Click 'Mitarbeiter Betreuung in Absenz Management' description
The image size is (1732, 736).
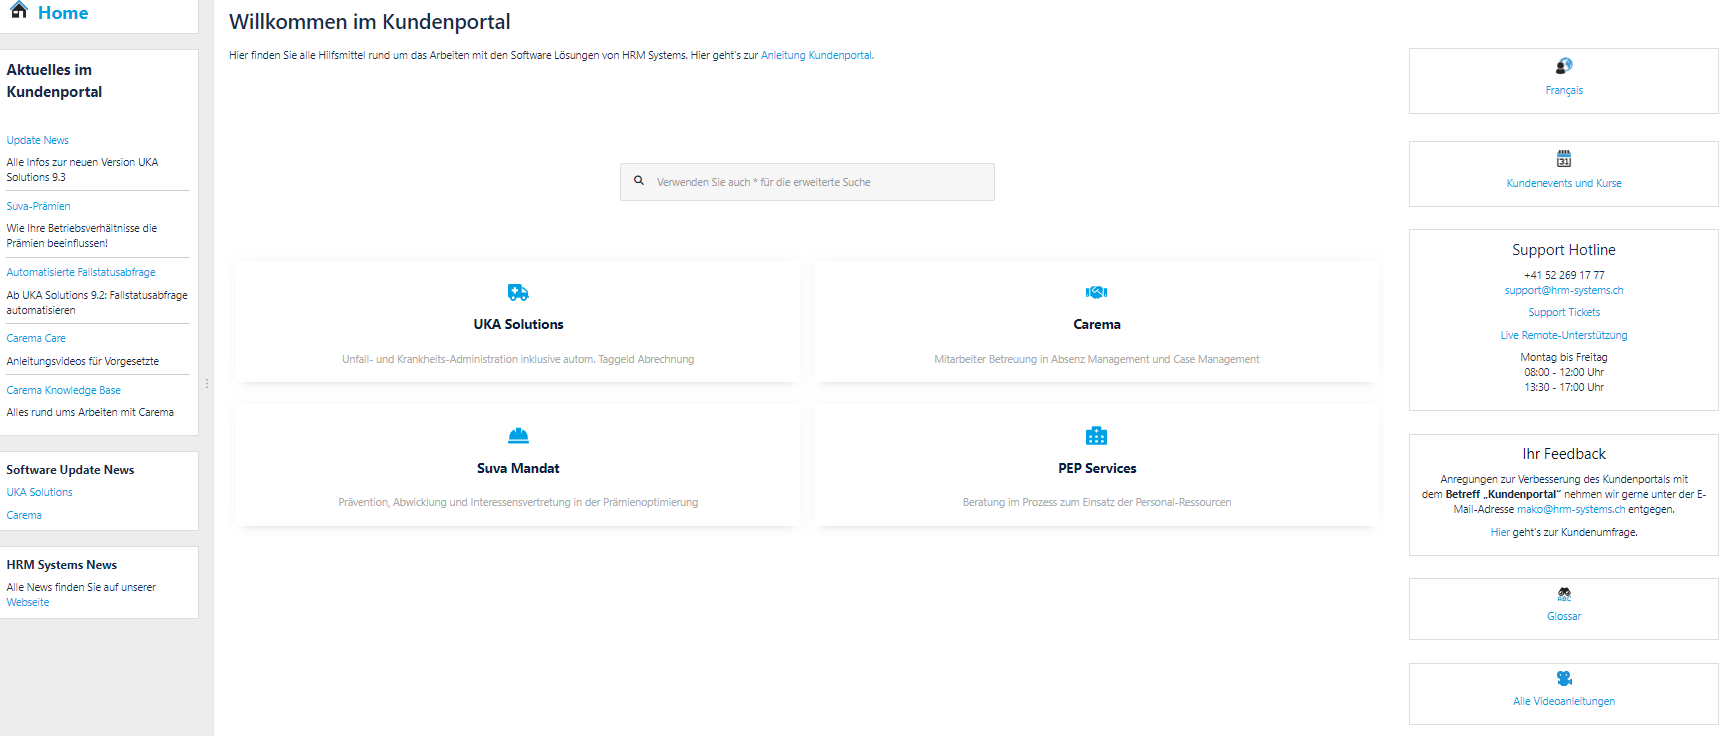pos(1097,359)
